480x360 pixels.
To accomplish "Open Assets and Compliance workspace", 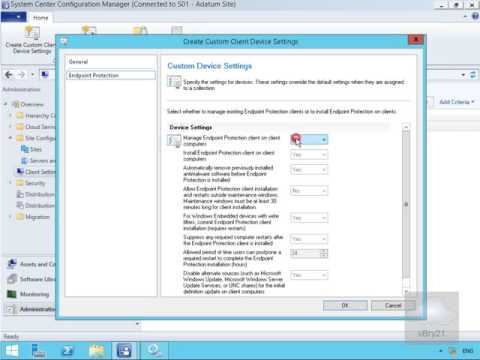I will (31, 264).
